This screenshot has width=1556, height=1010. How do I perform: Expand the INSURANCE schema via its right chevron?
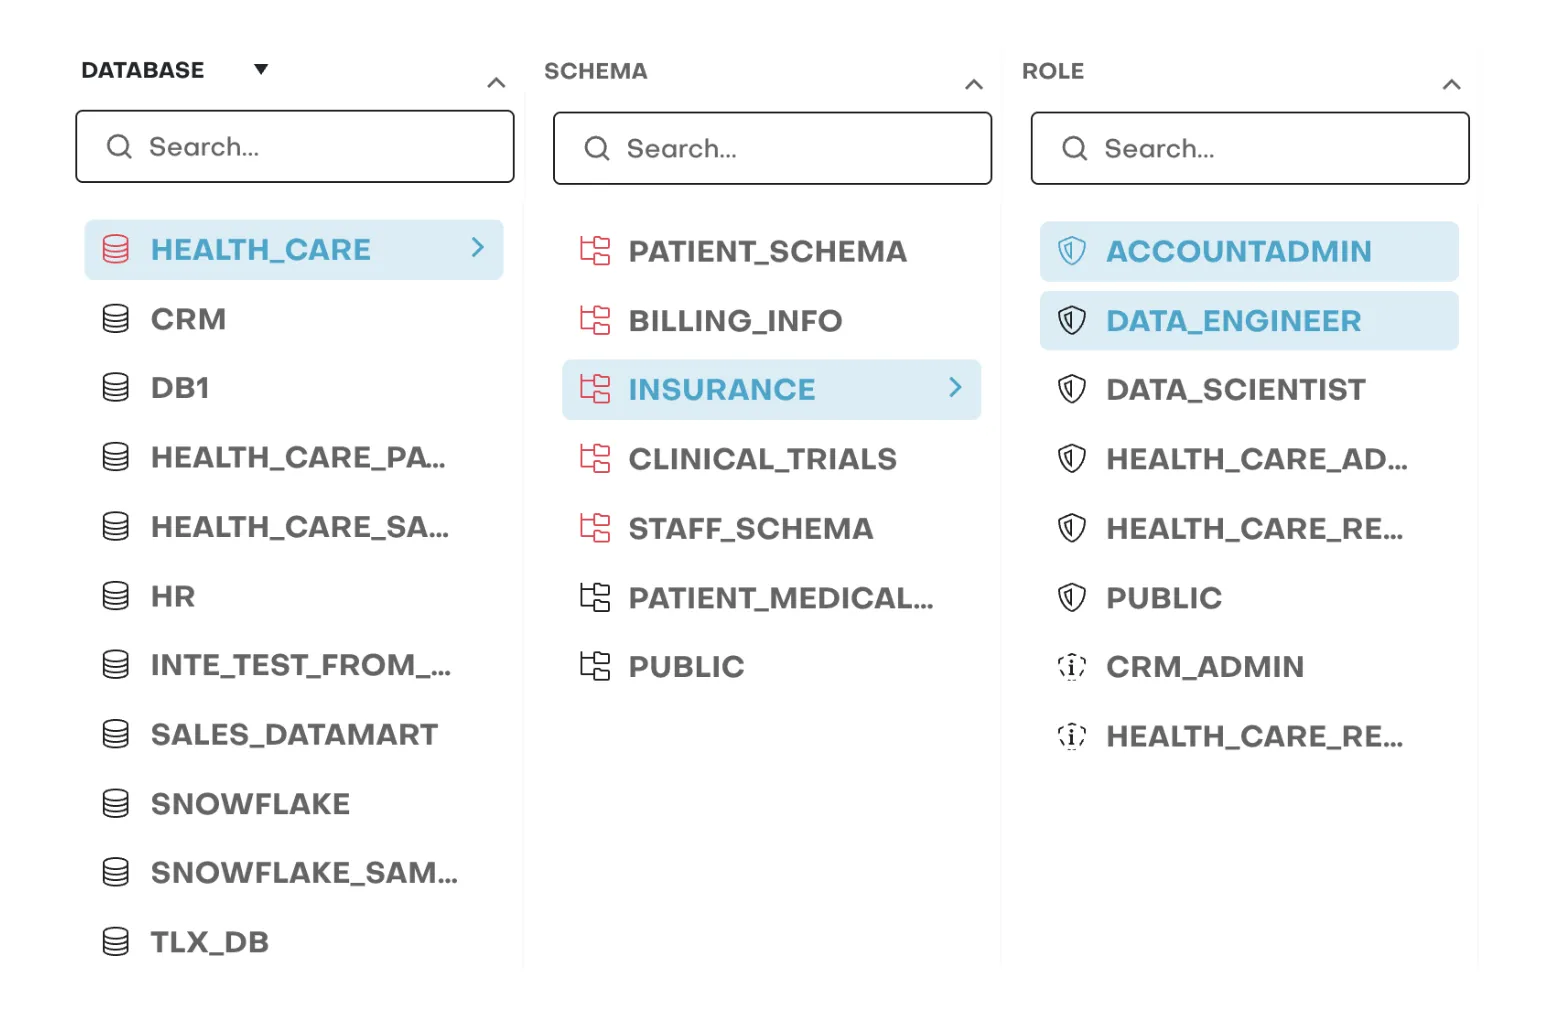point(953,389)
